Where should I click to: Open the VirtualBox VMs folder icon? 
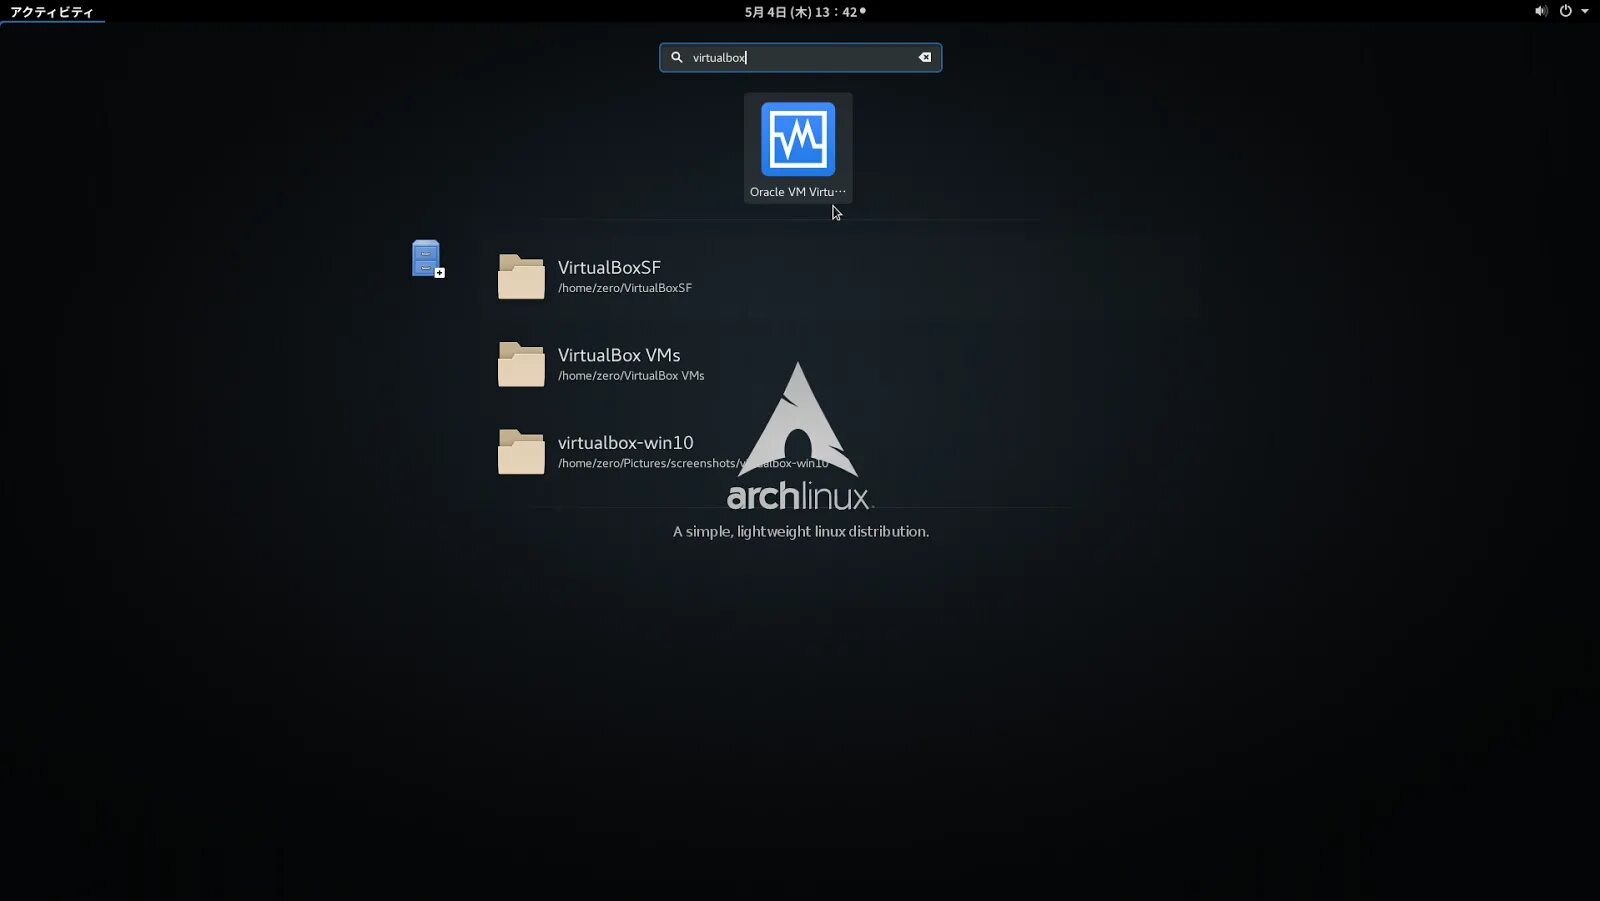coord(521,364)
